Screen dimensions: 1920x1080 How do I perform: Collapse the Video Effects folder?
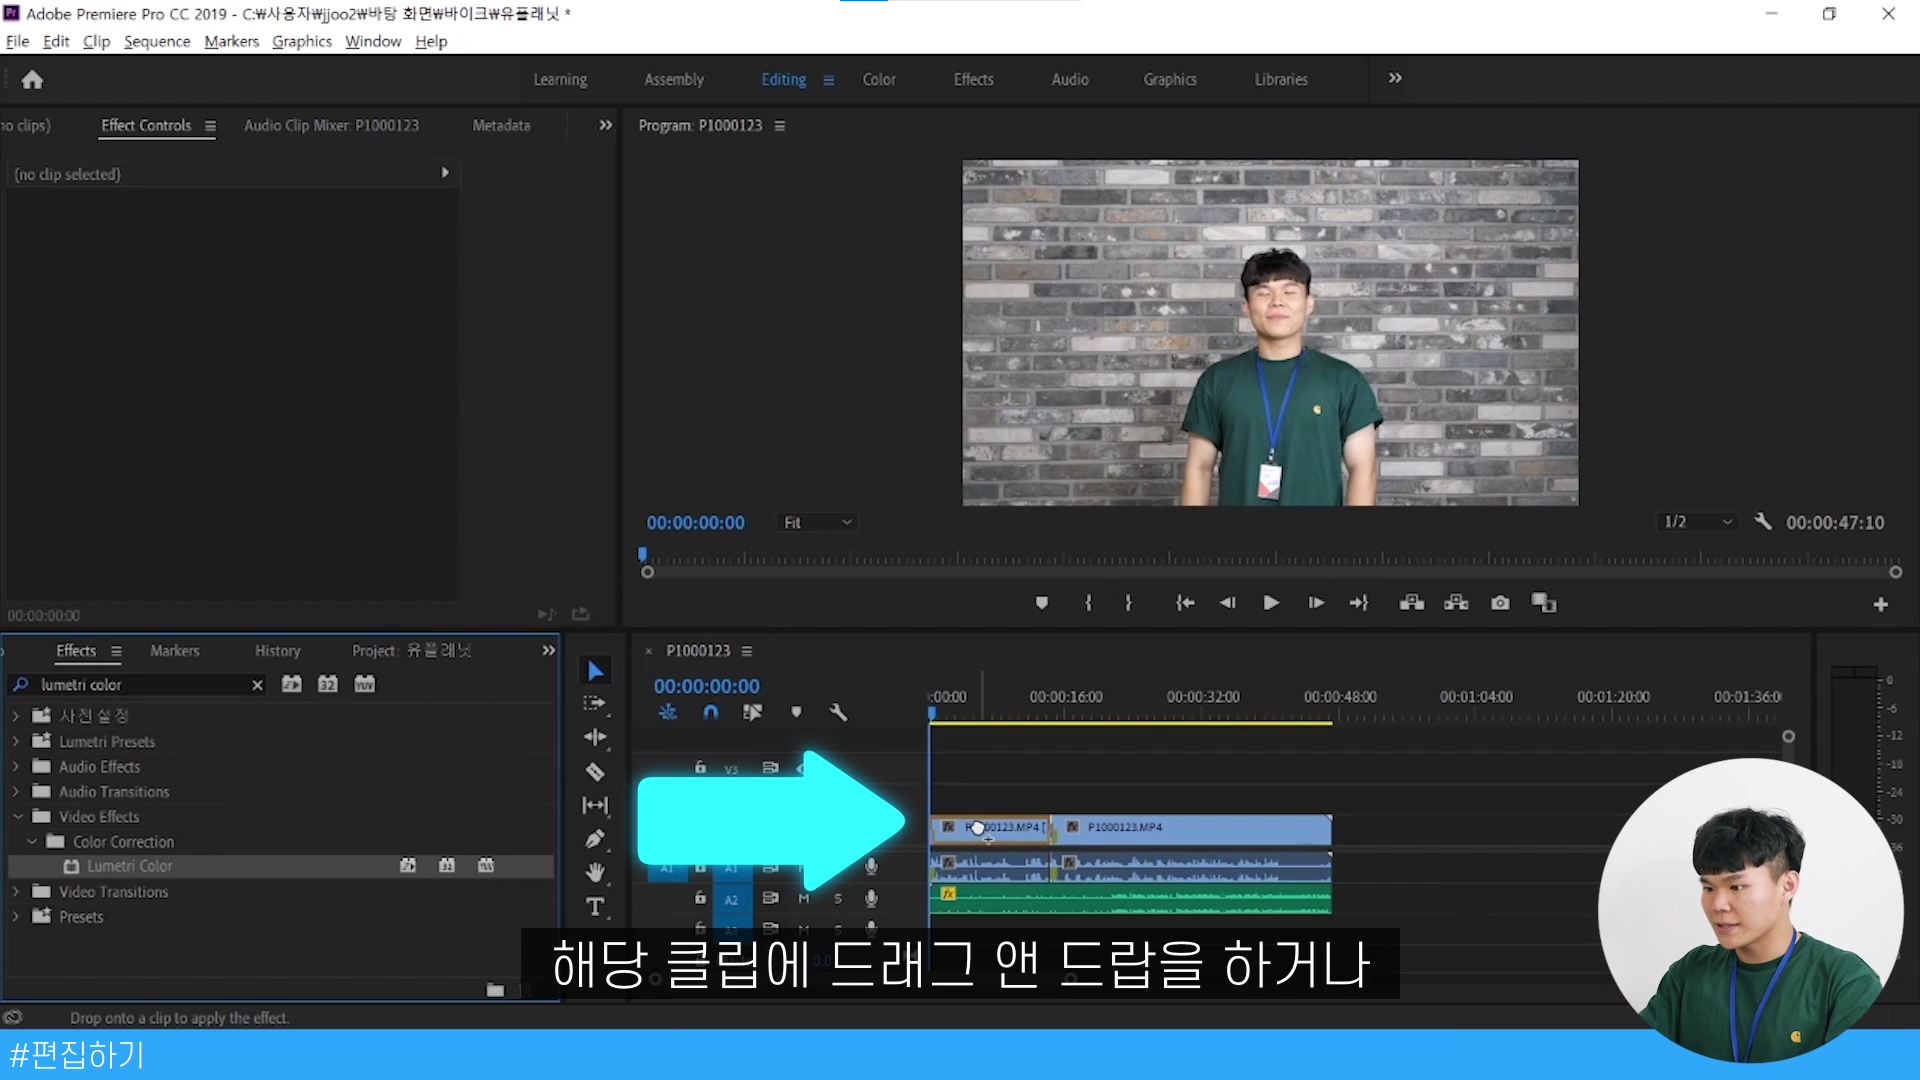coord(17,817)
